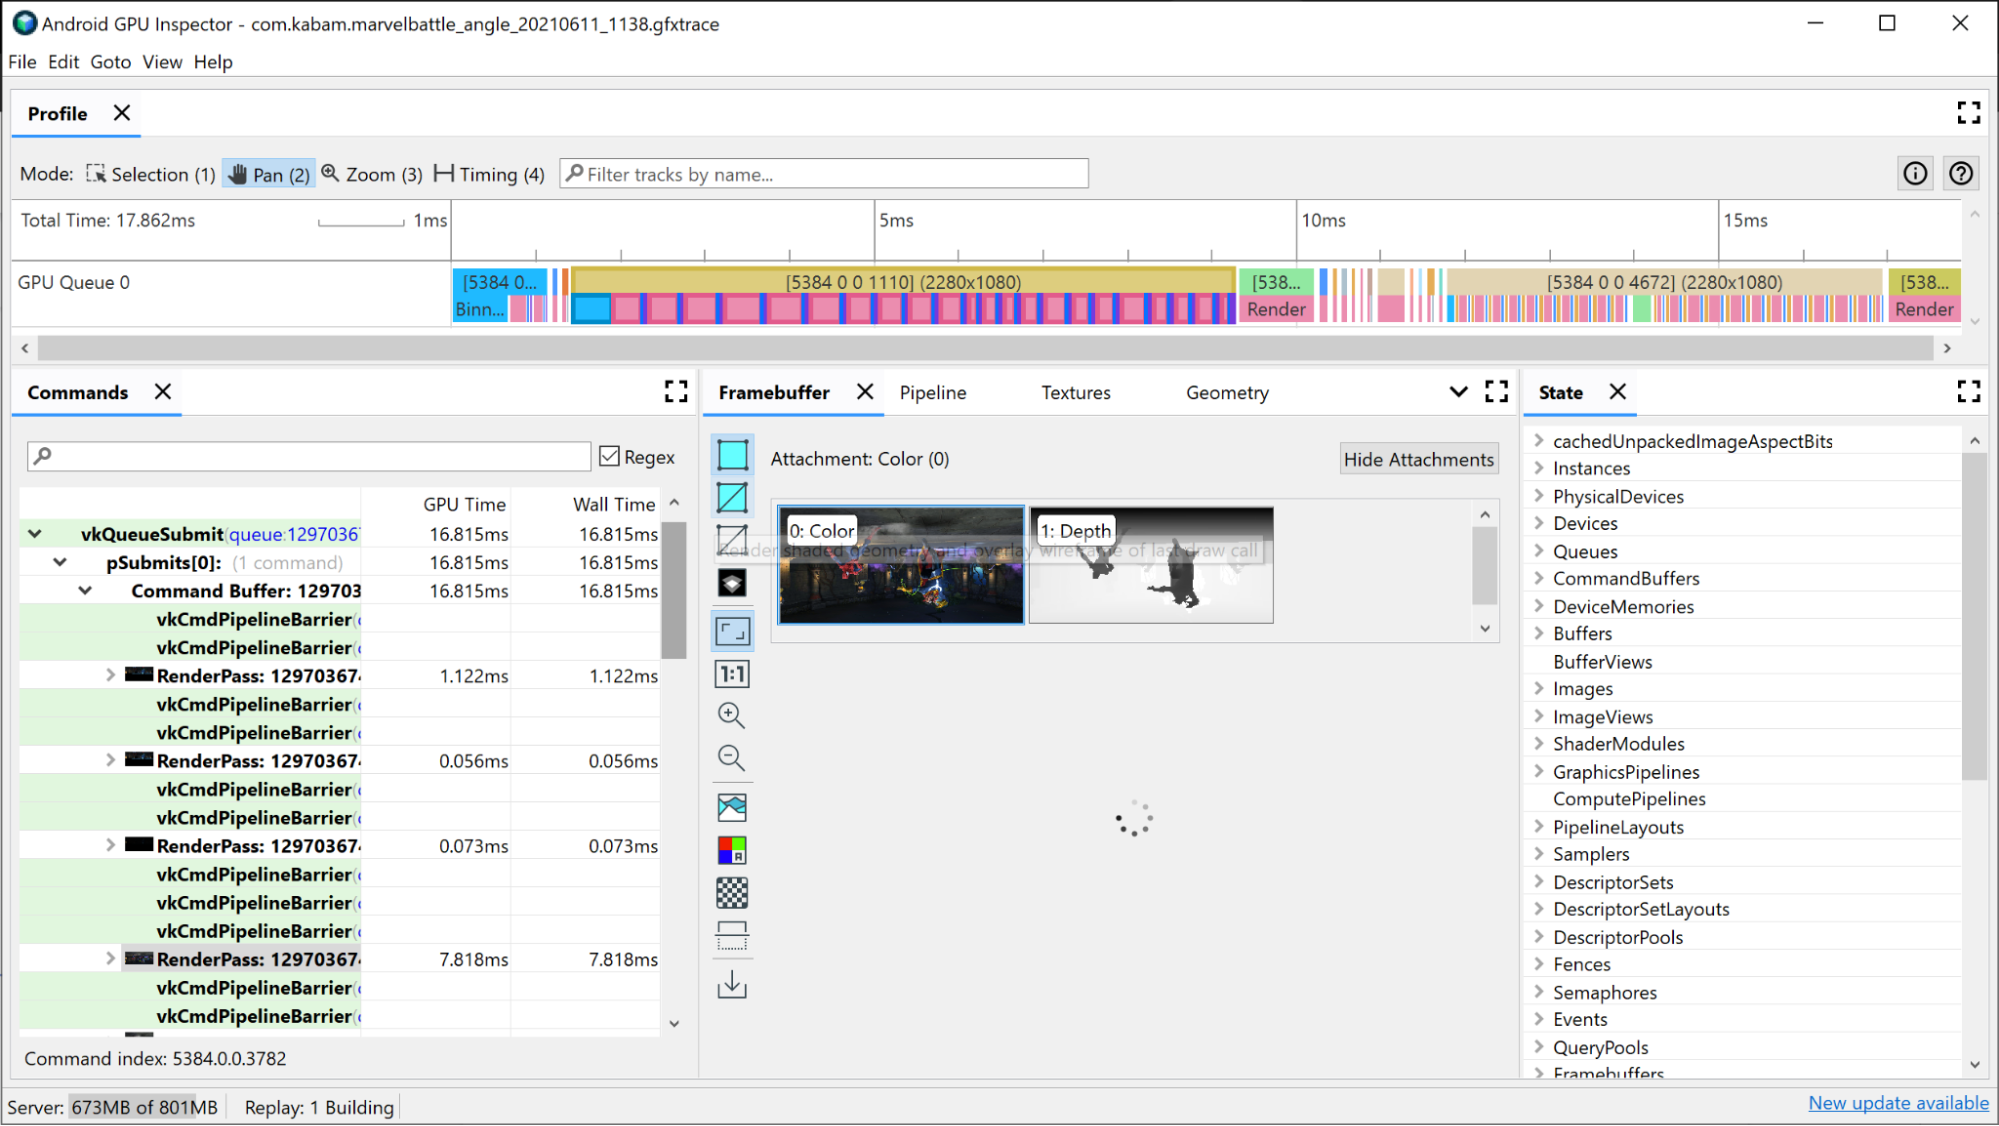The image size is (1999, 1126).
Task: Switch to Timing mode (4)
Action: (487, 174)
